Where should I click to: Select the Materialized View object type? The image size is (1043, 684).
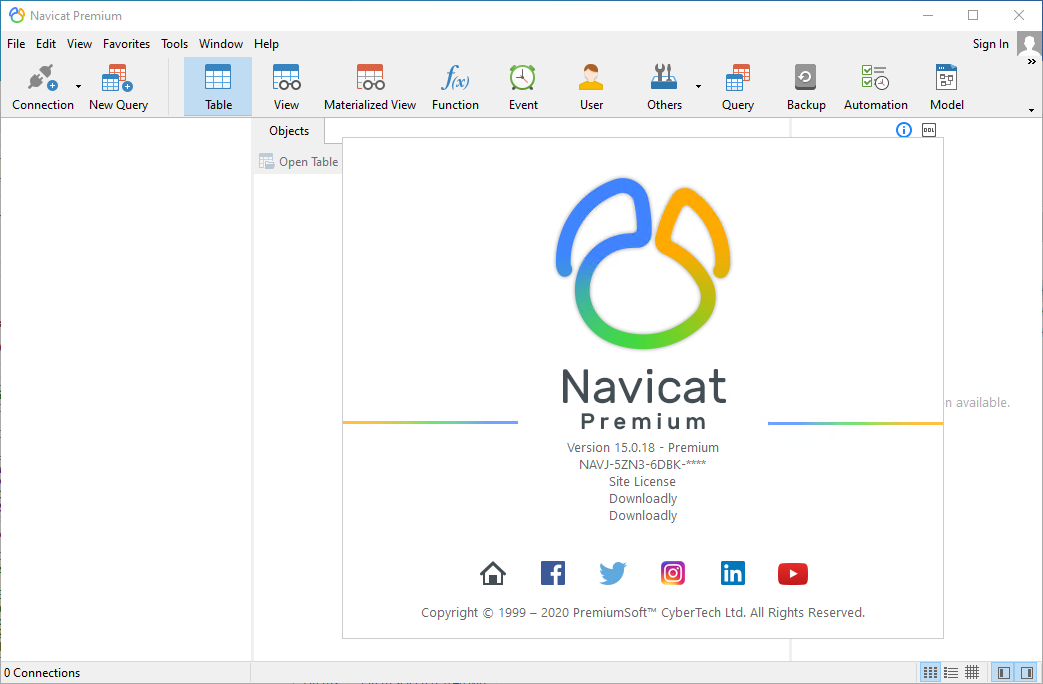[370, 86]
